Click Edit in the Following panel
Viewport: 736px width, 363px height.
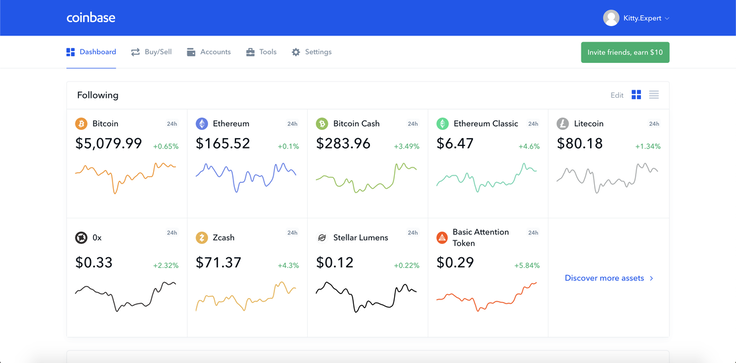617,95
